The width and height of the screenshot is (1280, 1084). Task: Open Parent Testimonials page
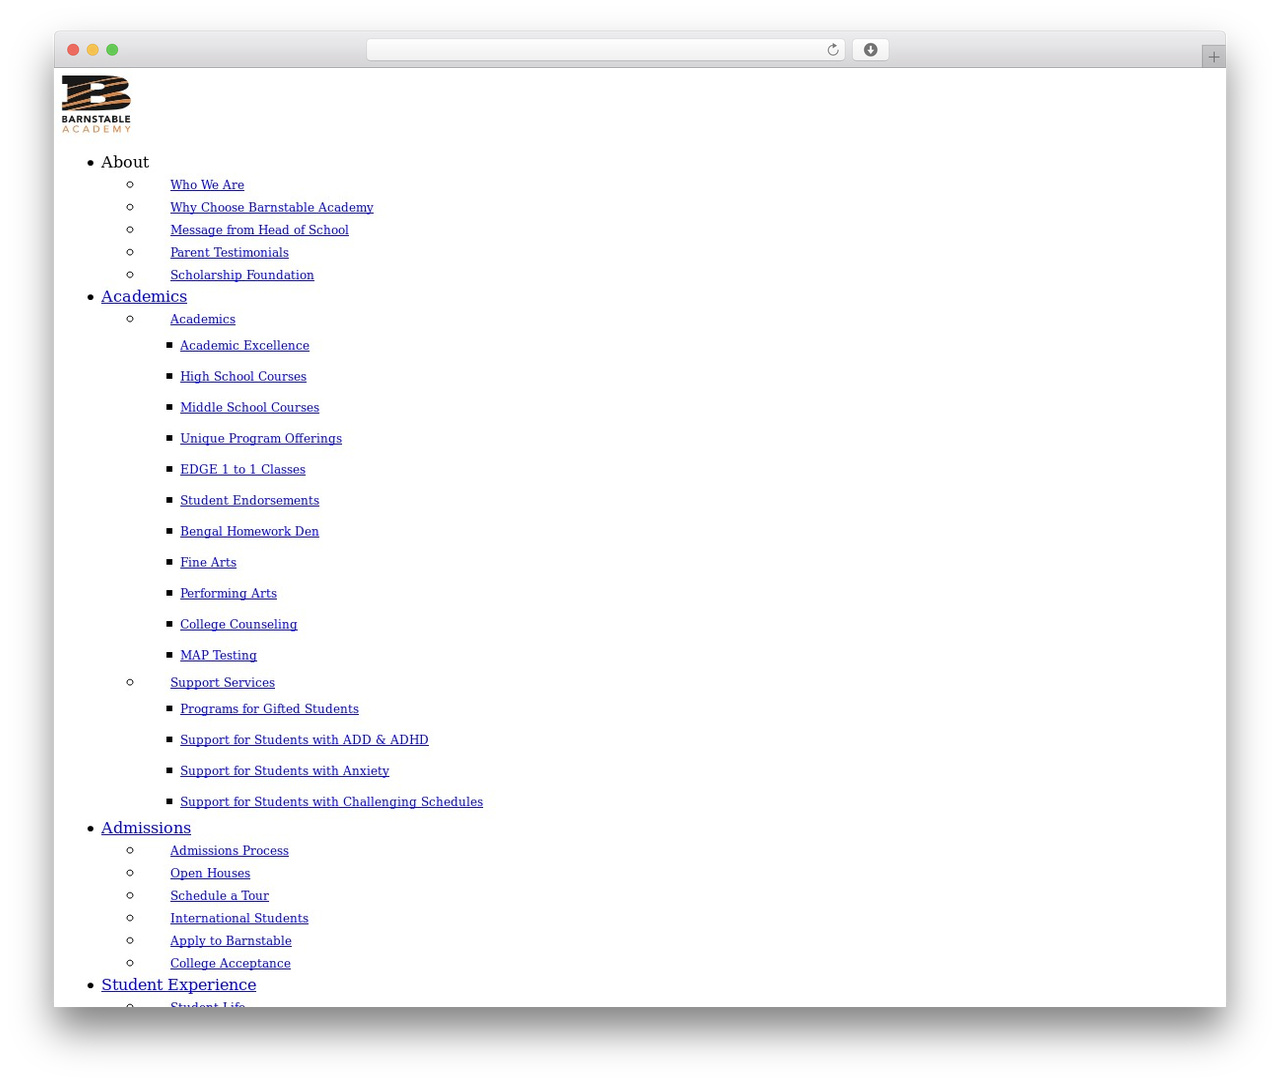(229, 252)
